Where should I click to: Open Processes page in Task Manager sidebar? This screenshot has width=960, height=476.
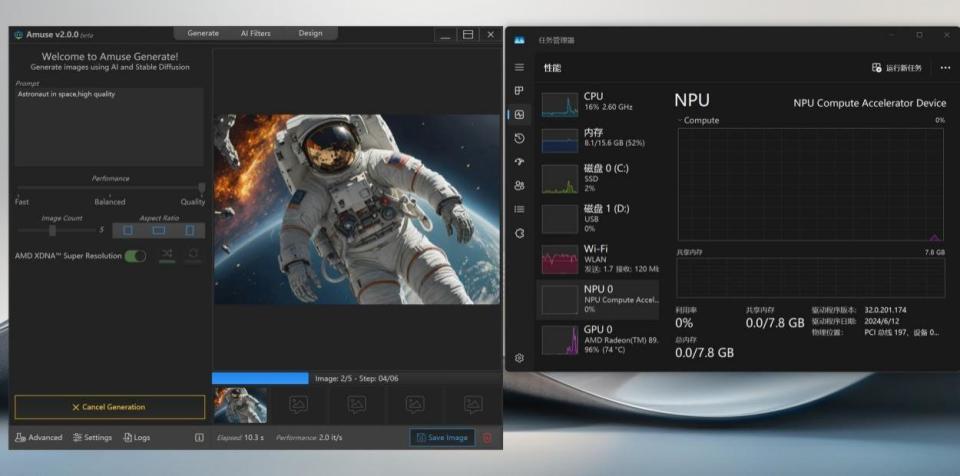[x=519, y=91]
